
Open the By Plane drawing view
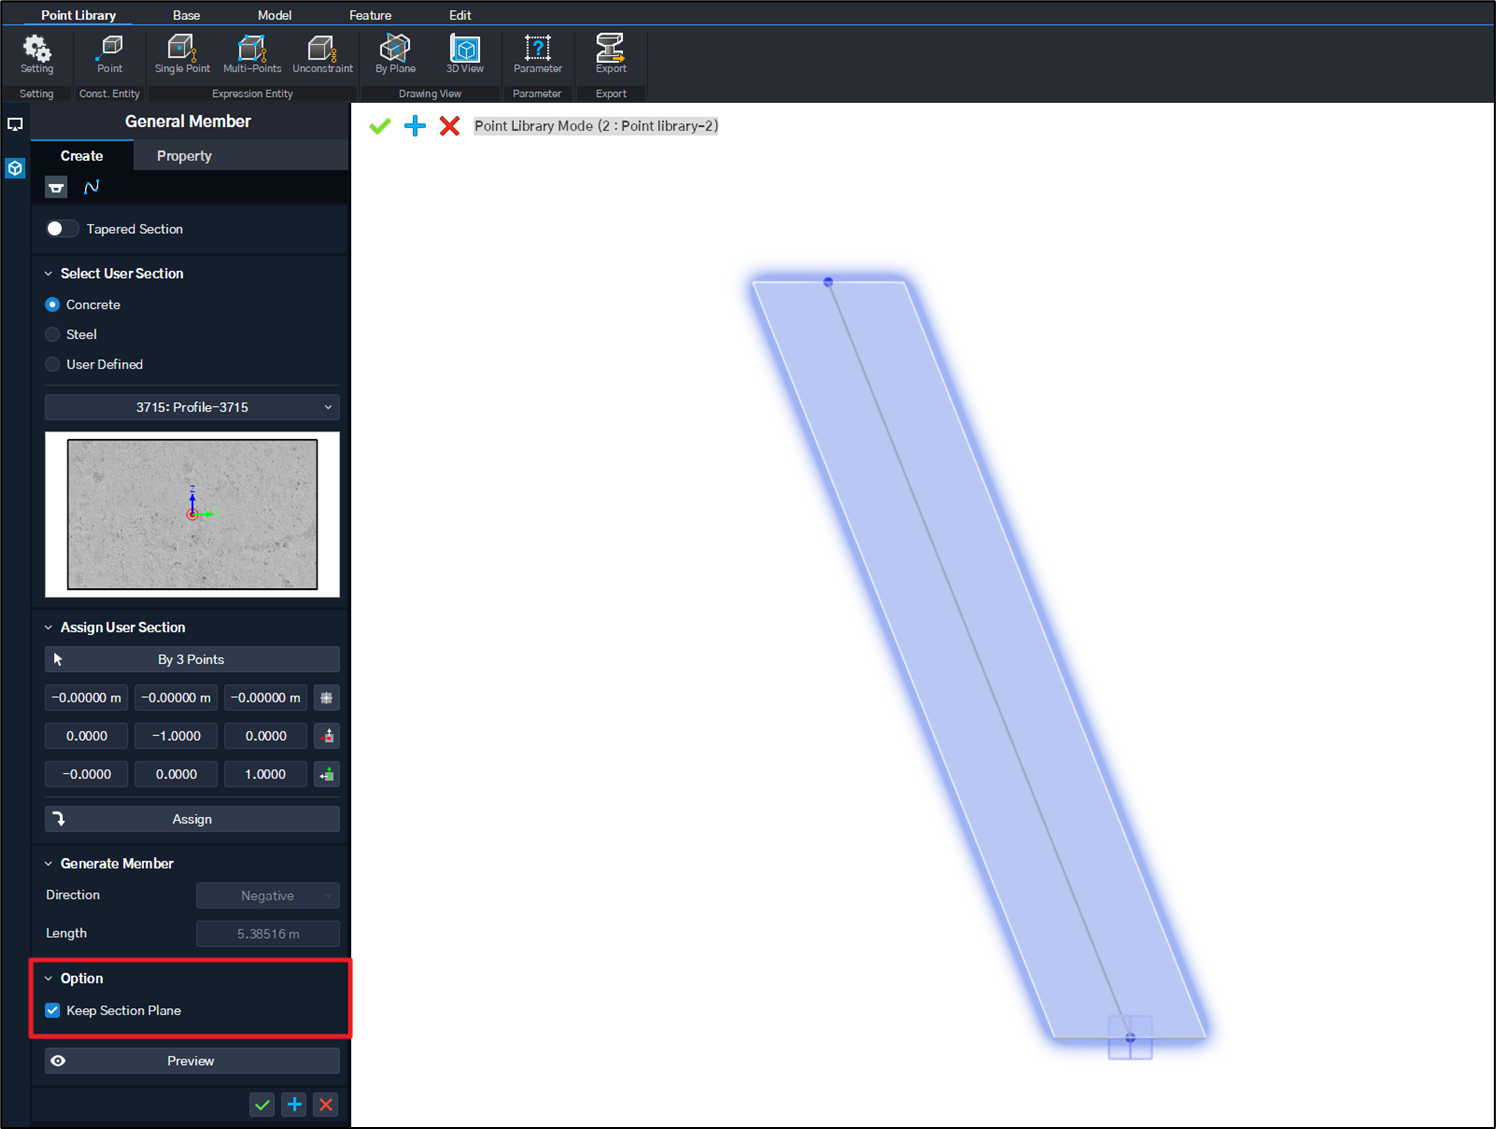(395, 54)
